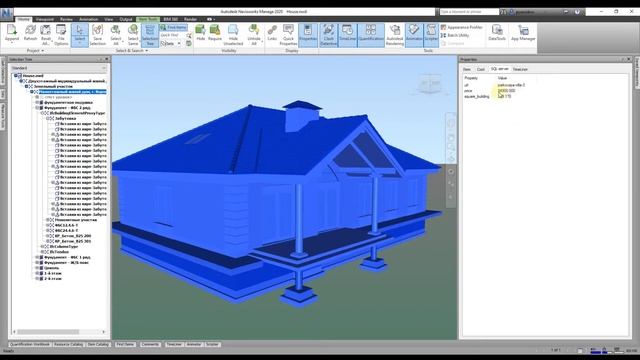Viewport: 640px width, 360px height.
Task: Click the Select Same icon
Action: [133, 34]
